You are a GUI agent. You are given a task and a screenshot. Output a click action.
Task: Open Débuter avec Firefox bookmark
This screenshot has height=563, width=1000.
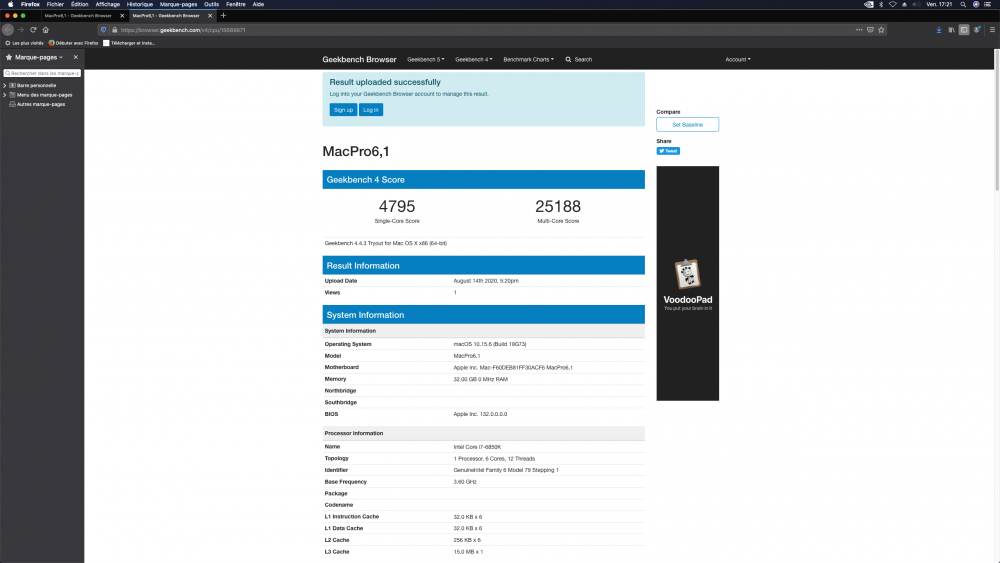point(73,43)
